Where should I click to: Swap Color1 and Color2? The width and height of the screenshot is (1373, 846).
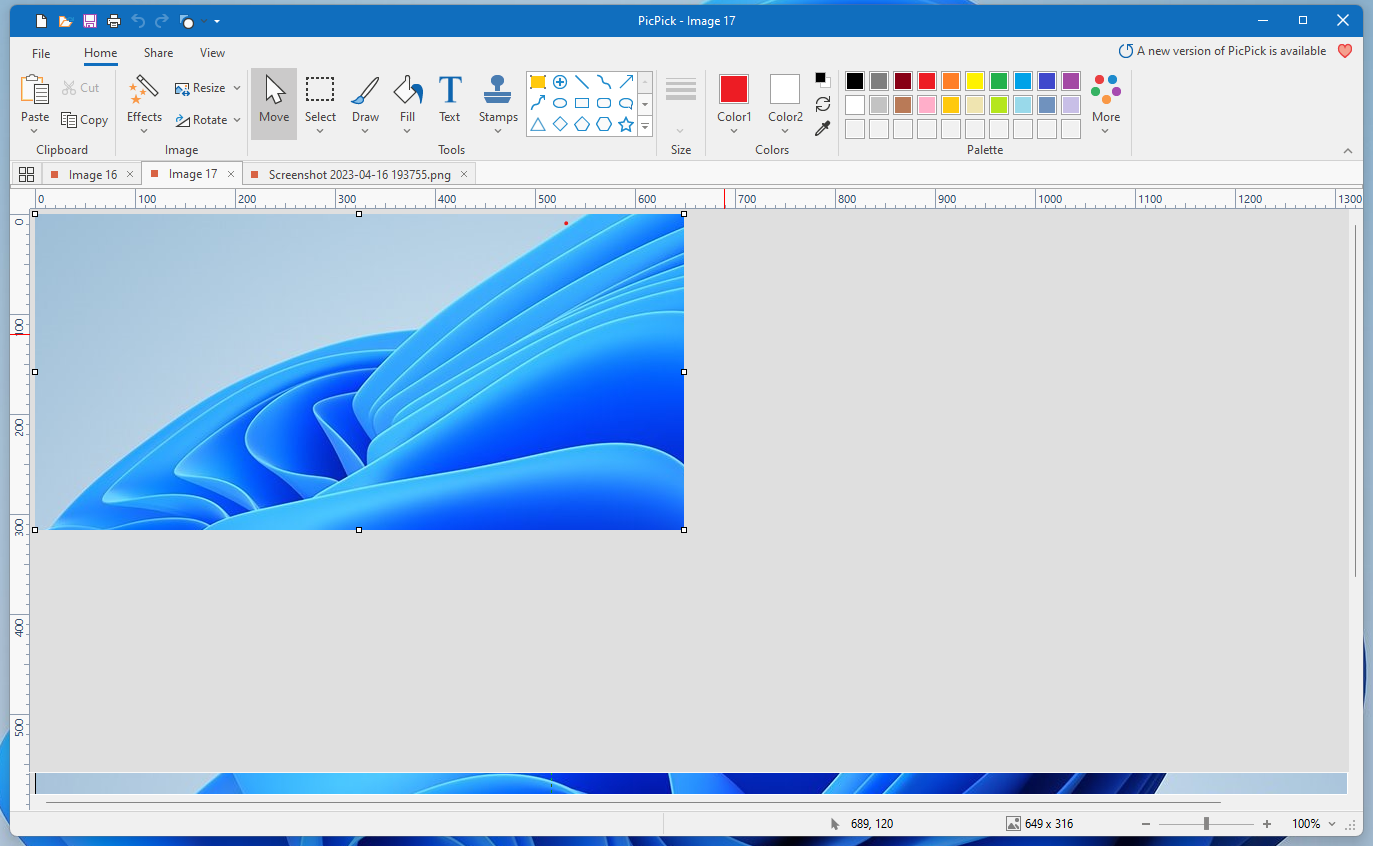(823, 104)
